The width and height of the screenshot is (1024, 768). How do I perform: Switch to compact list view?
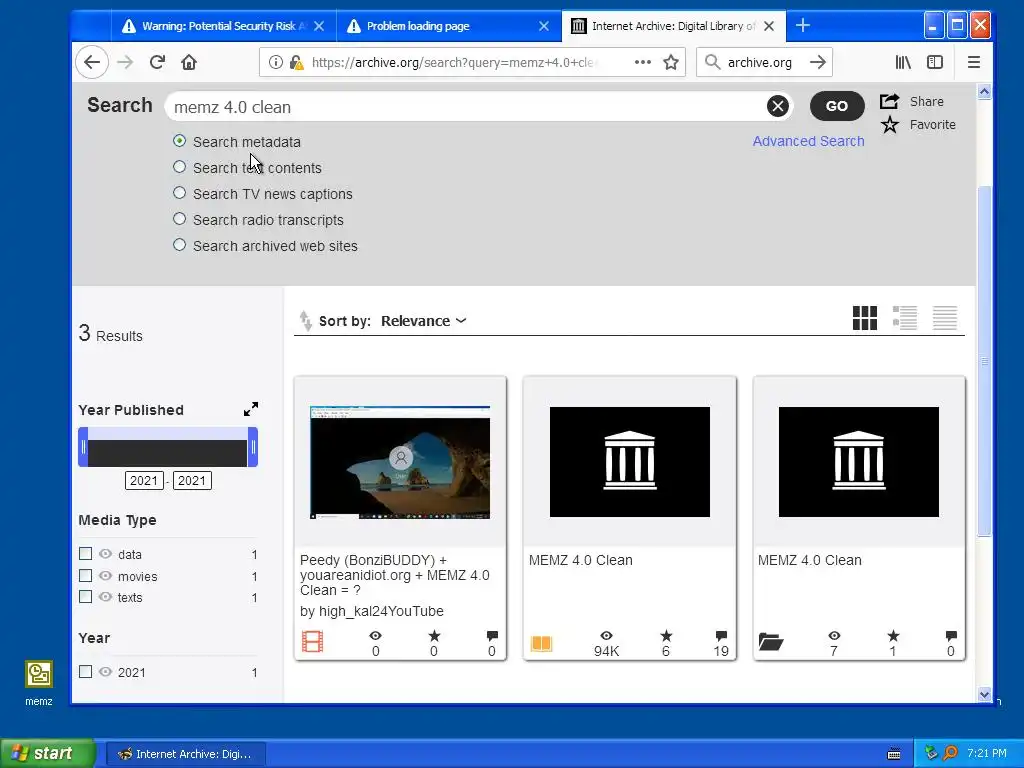[x=944, y=318]
